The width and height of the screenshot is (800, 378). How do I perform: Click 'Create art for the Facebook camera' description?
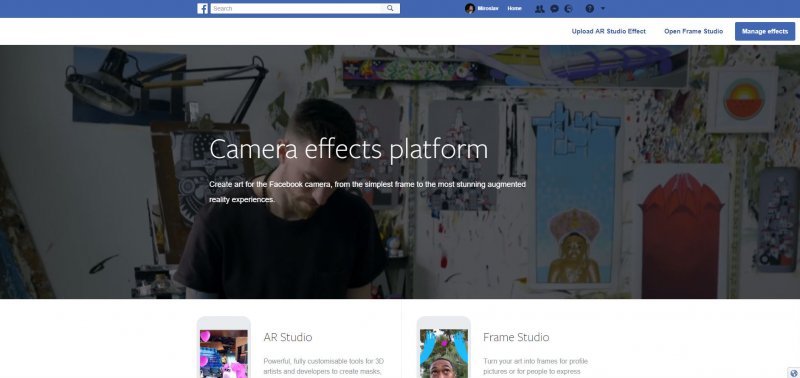coord(367,191)
